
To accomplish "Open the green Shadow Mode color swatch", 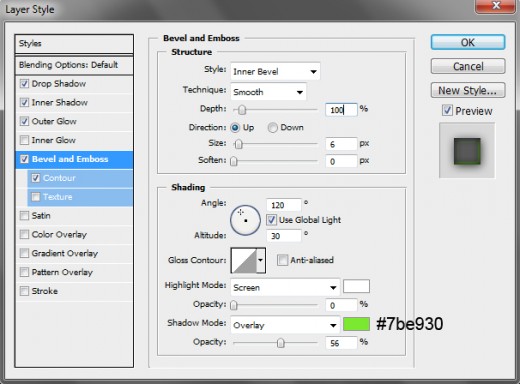I will pos(356,324).
